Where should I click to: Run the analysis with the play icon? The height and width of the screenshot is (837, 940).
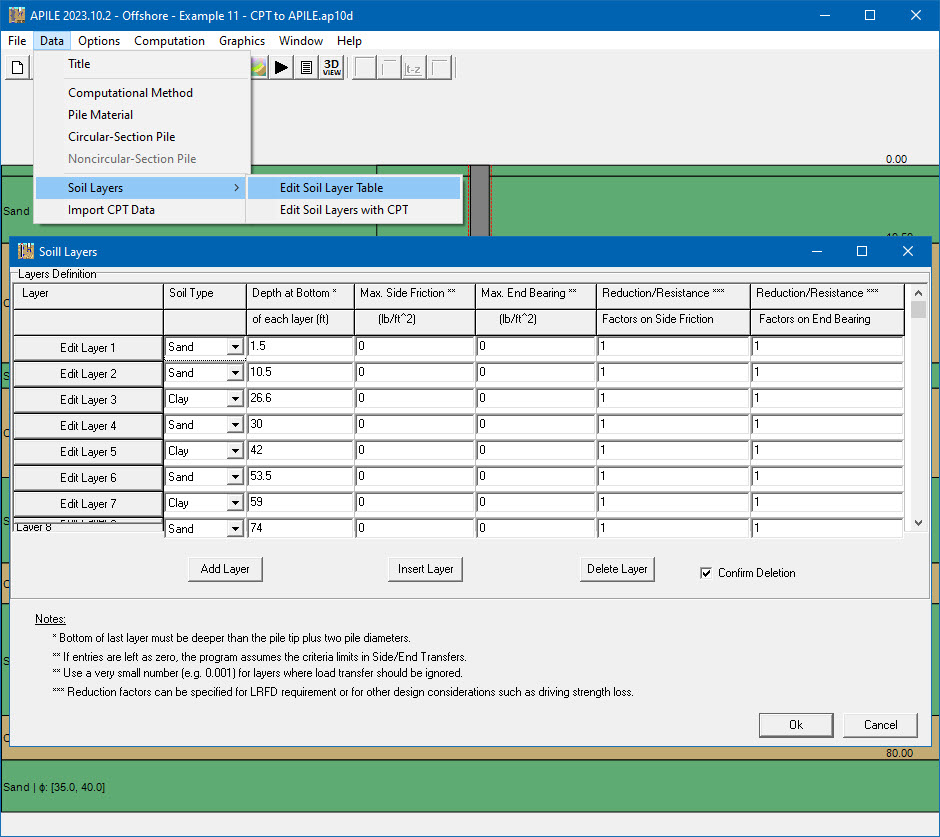tap(281, 67)
